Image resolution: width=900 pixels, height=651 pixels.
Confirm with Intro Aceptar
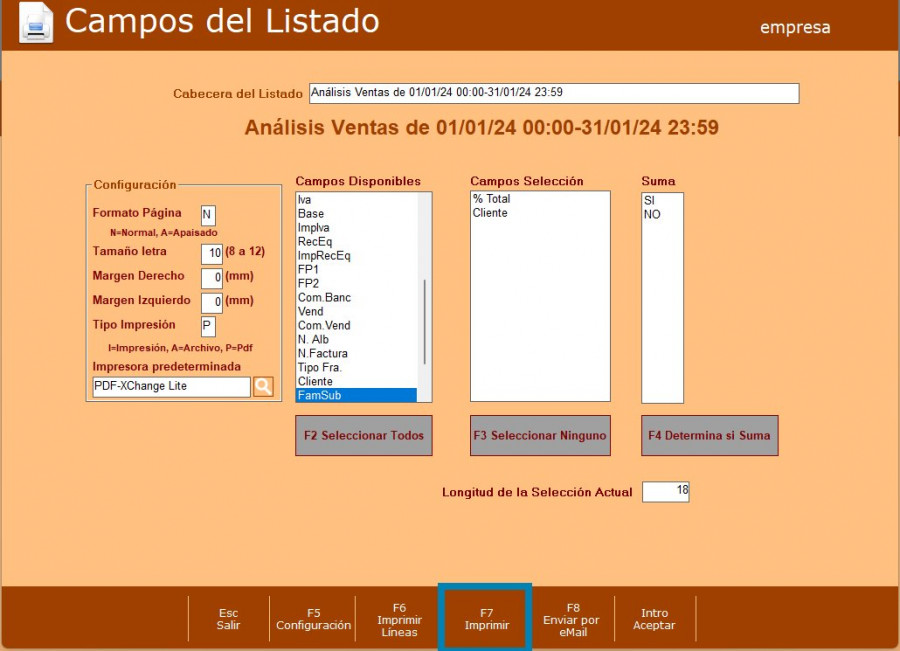[654, 619]
